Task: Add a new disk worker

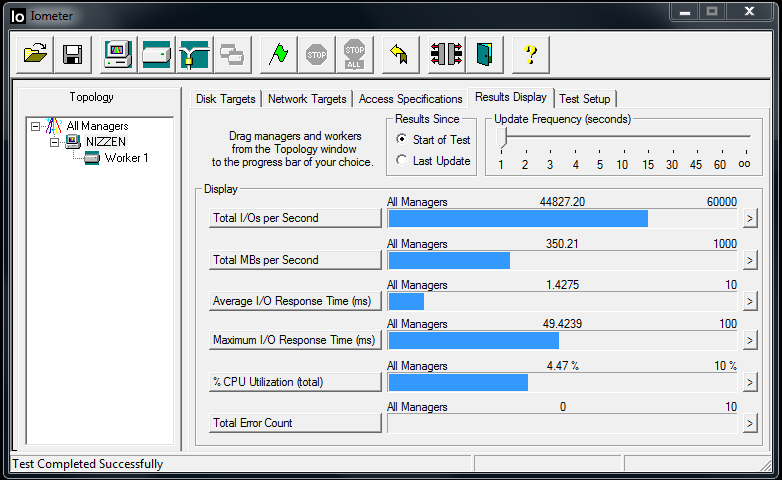Action: coord(157,54)
